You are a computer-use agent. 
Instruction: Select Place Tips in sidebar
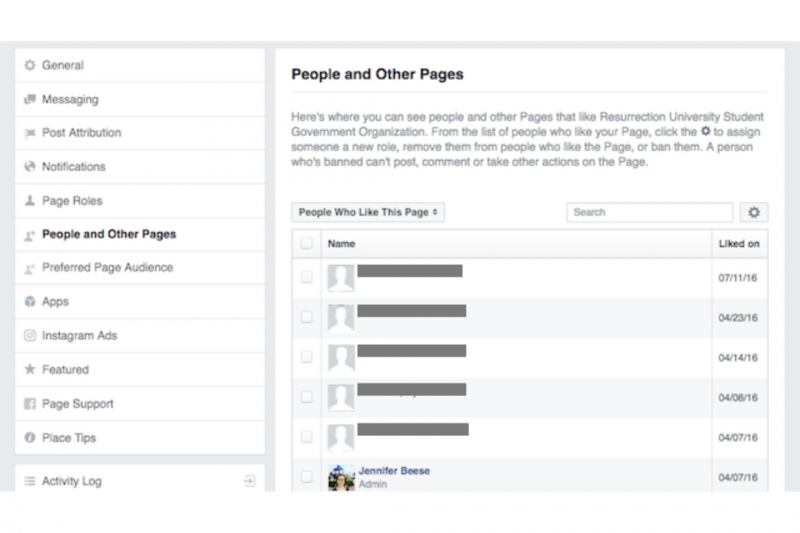tap(140, 438)
